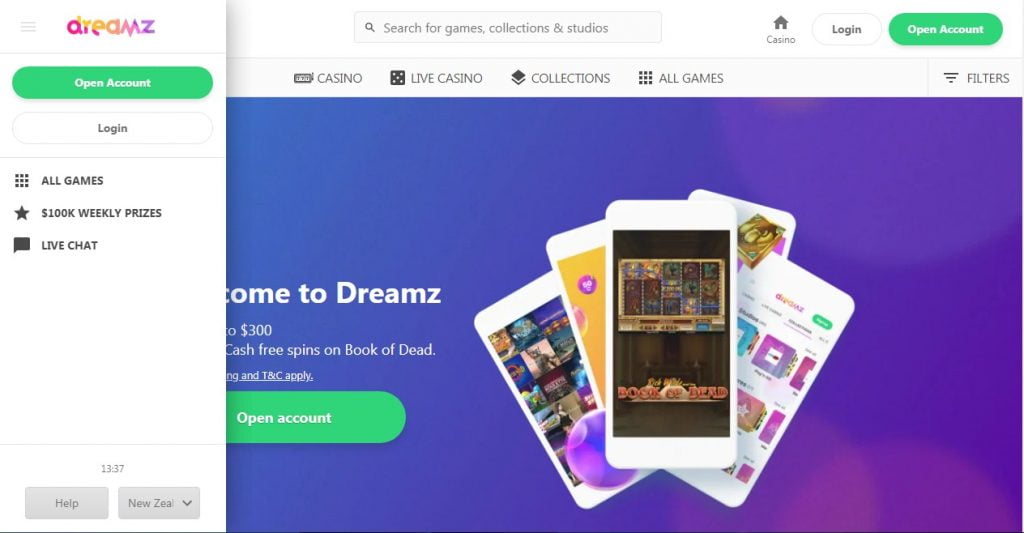Click the Dreamz logo
The height and width of the screenshot is (533, 1024).
tap(110, 26)
